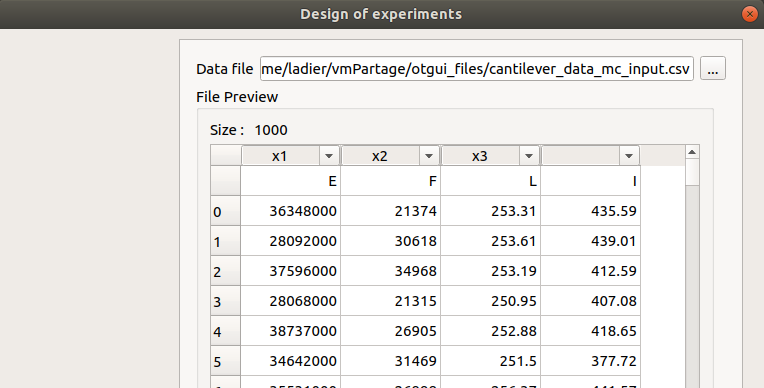Viewport: 764px width, 388px height.
Task: Select cell value 251.5
Action: pyautogui.click(x=491, y=361)
